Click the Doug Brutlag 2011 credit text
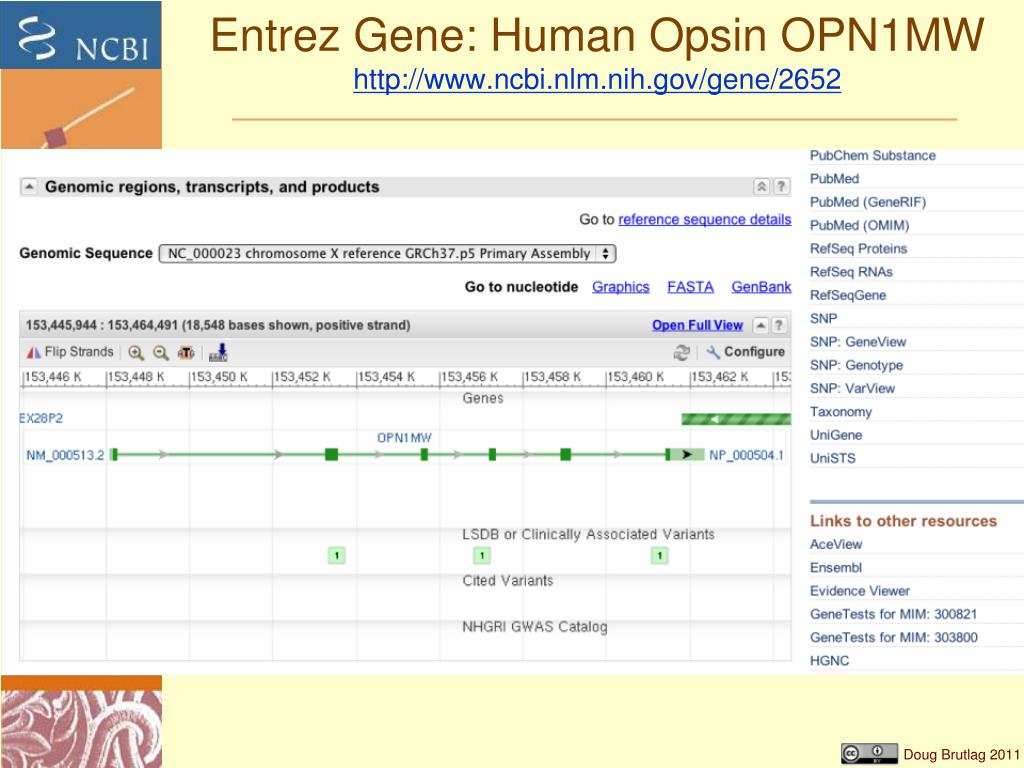 (961, 755)
